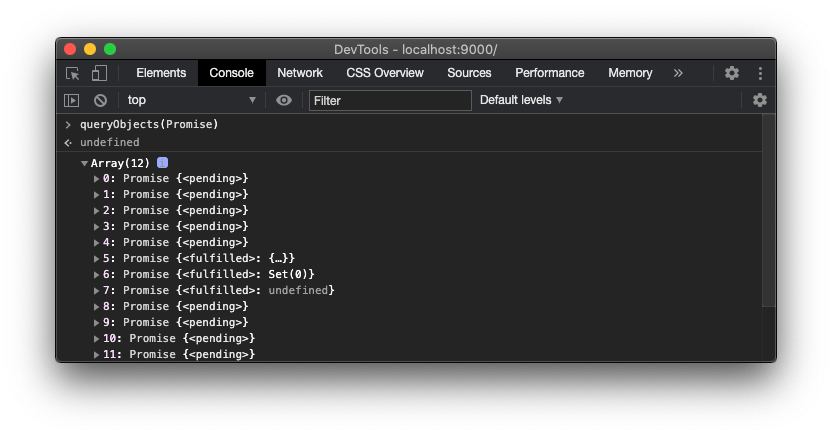Click the {…} object preview in entry 5
Viewport: 832px width, 436px height.
[278, 258]
